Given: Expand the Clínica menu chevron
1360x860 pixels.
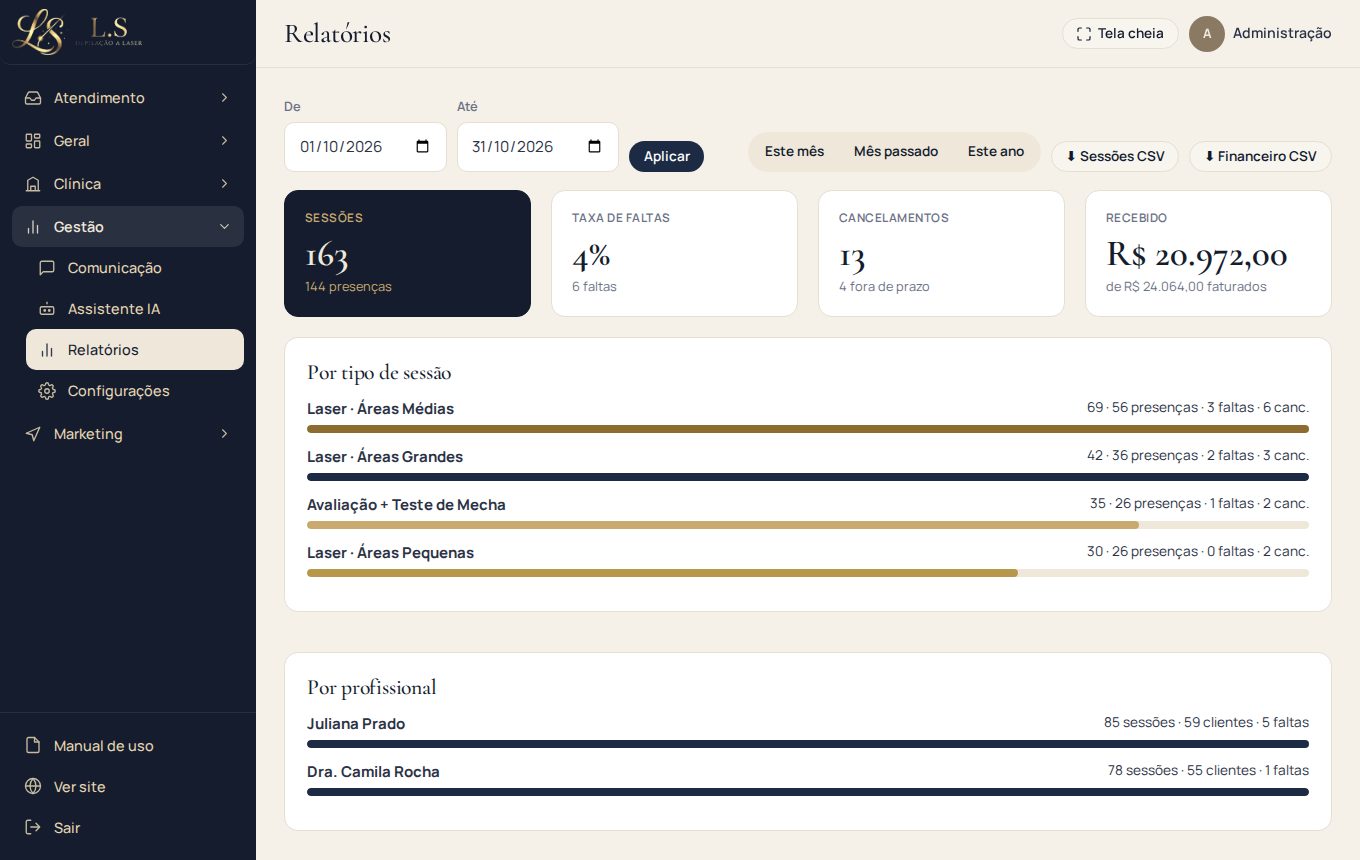Looking at the screenshot, I should coord(224,184).
